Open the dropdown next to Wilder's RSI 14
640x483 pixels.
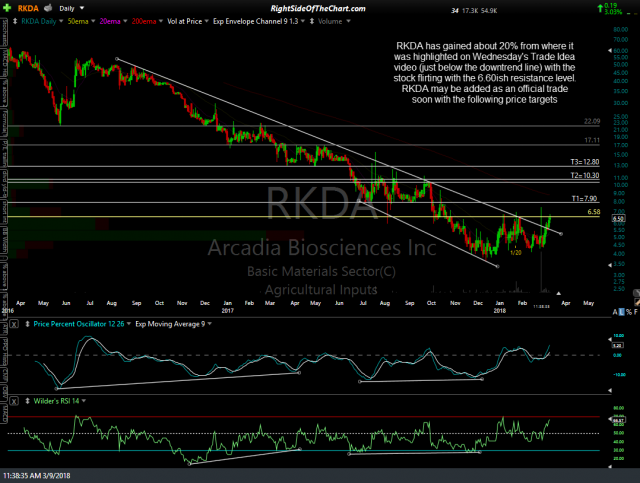tap(84, 401)
